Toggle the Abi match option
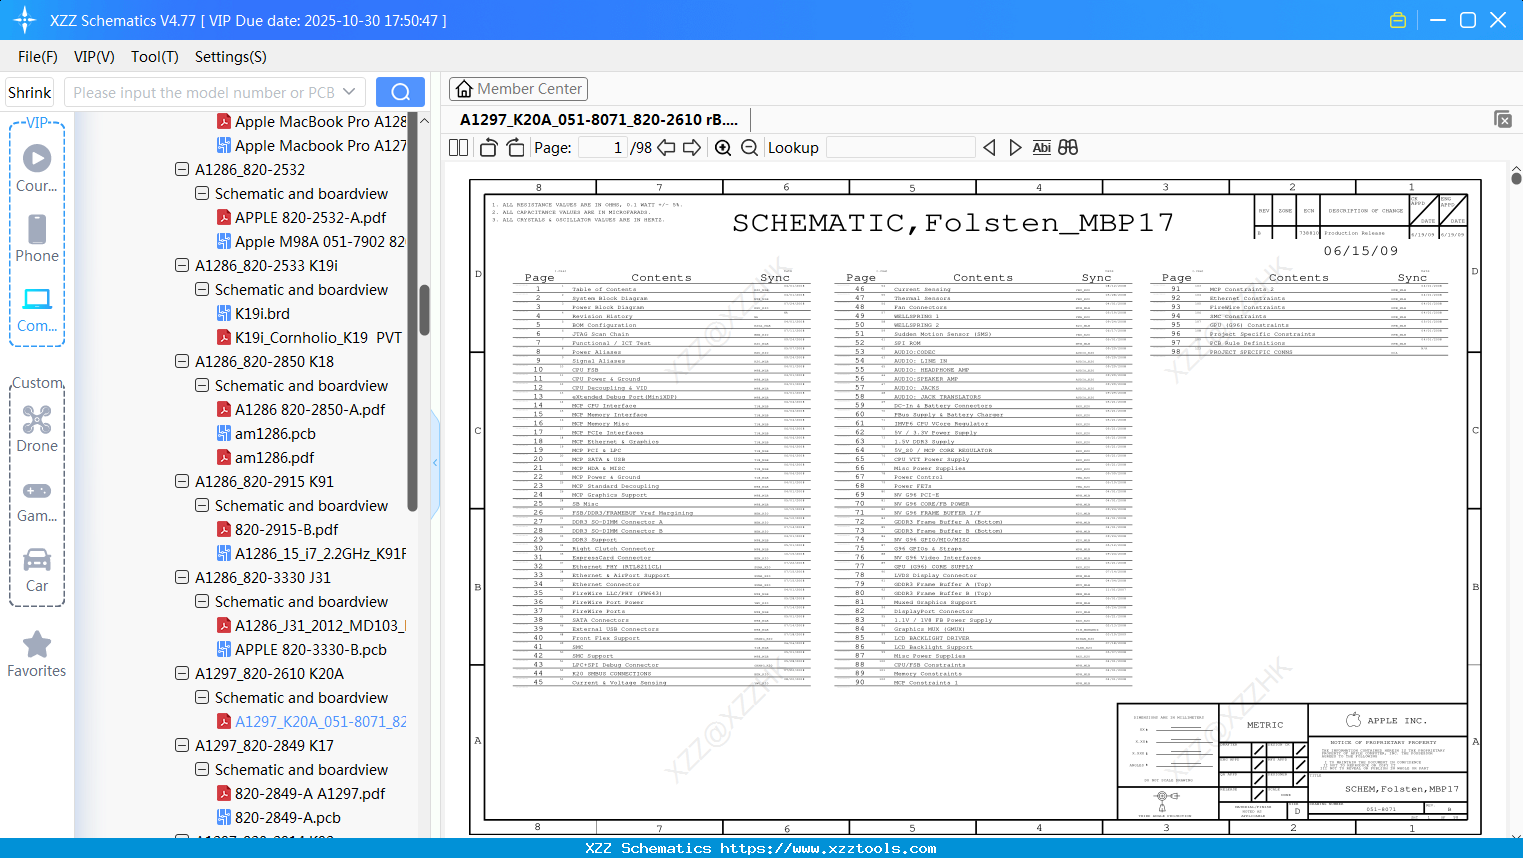The width and height of the screenshot is (1523, 858). tap(1041, 148)
